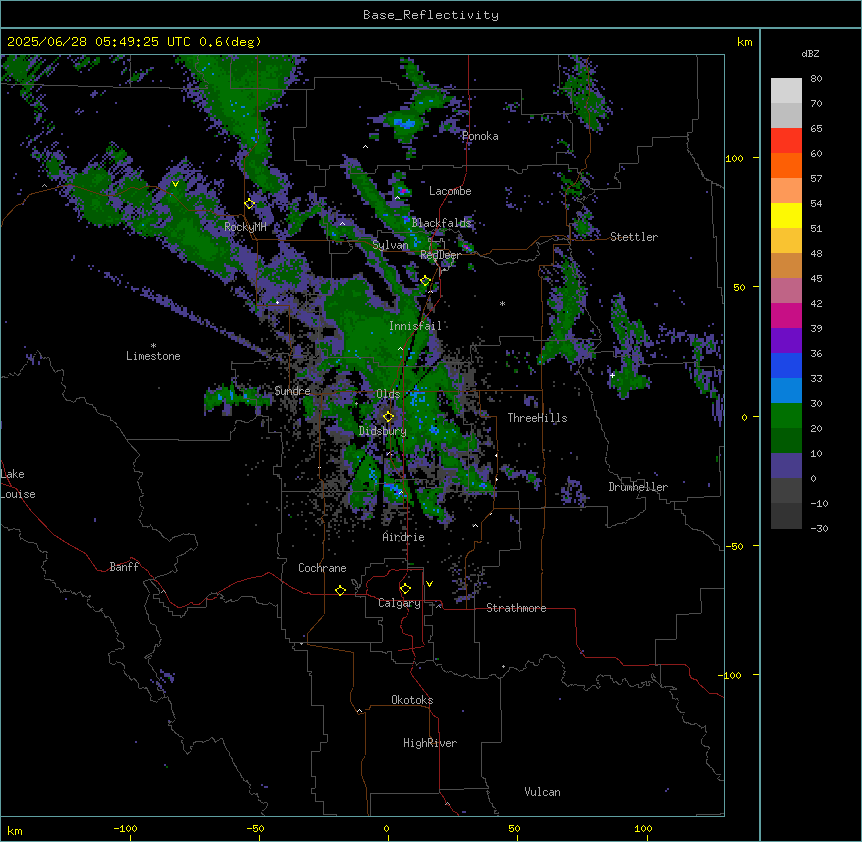Select the red 60-65 dBZ legend swatch

tap(786, 140)
